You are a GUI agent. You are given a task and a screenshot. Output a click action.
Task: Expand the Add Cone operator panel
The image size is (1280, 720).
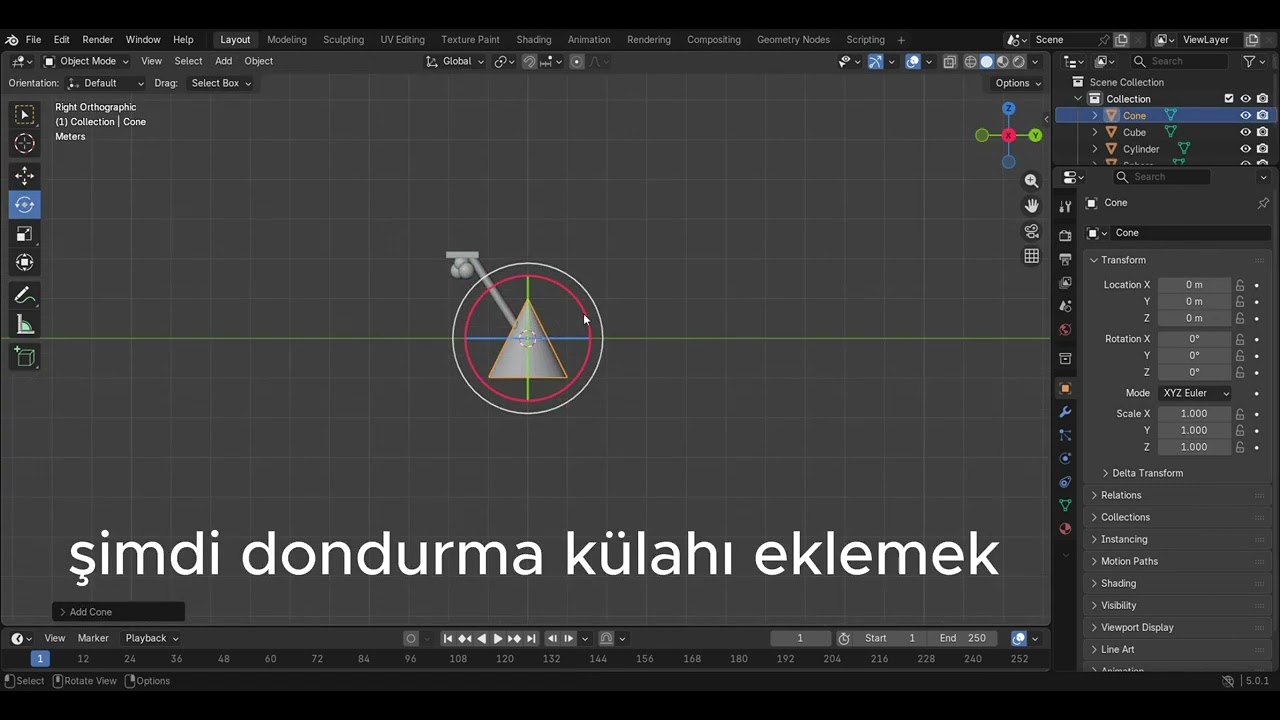(118, 612)
